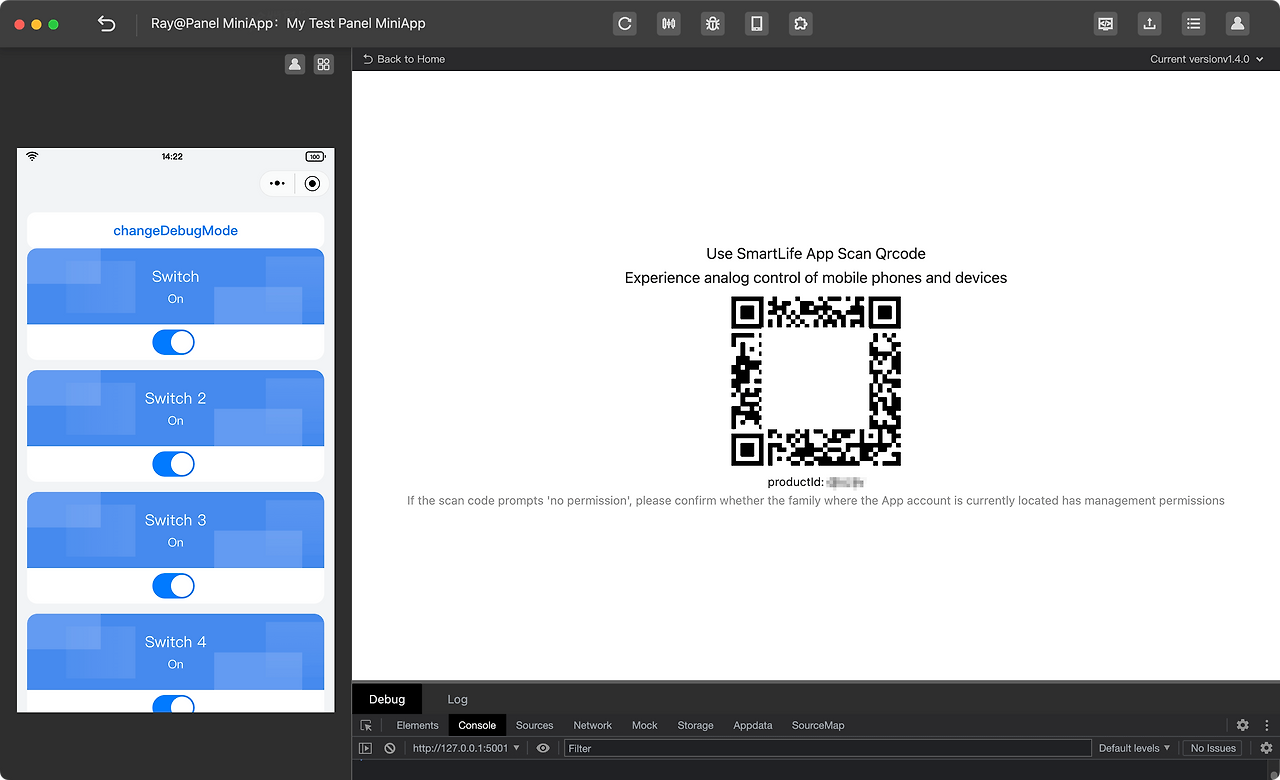Tap the circular close target in simulator capsule
This screenshot has width=1280, height=780.
coord(312,183)
